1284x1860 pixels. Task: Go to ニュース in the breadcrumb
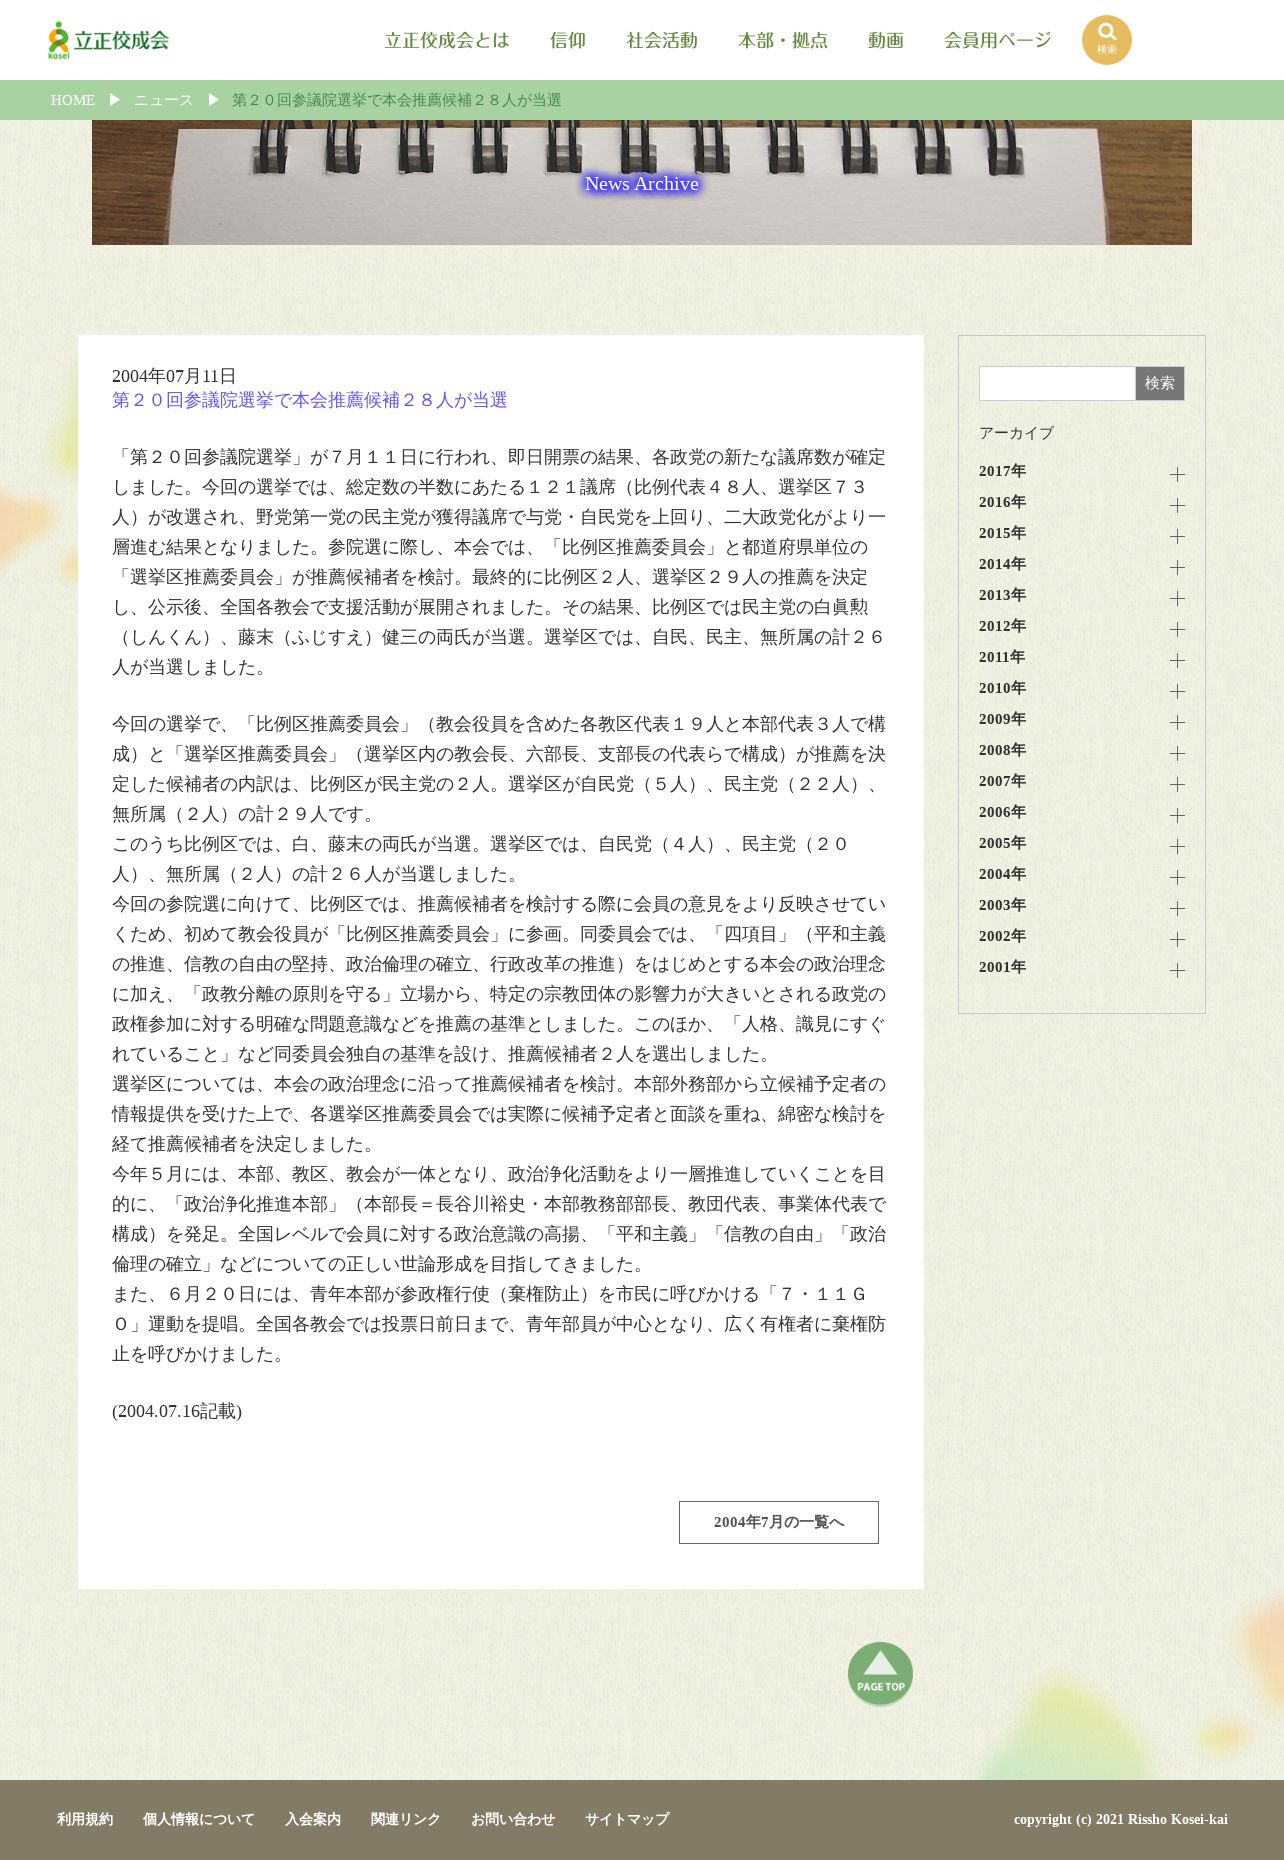(x=164, y=100)
